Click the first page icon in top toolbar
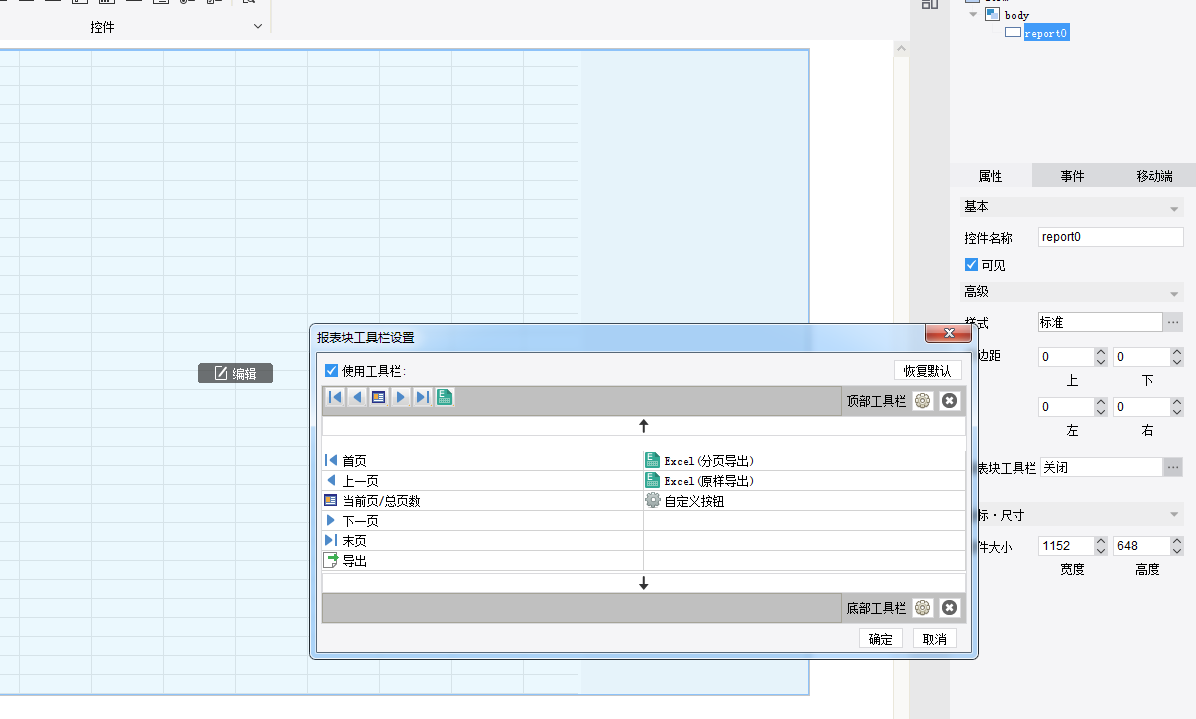1196x719 pixels. pyautogui.click(x=335, y=397)
